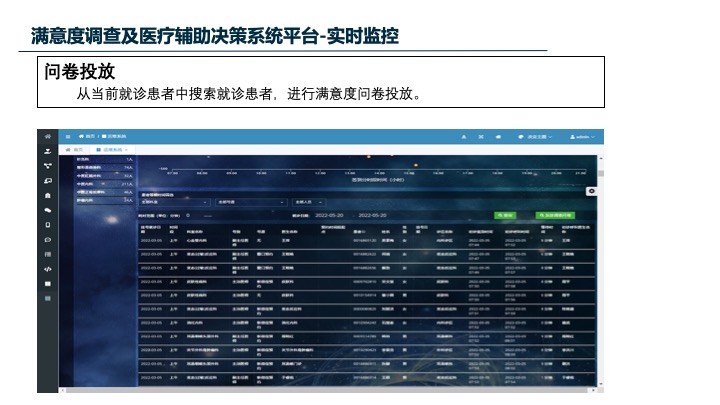
Task: Click the mobile phone icon in sidebar
Action: pos(48,225)
